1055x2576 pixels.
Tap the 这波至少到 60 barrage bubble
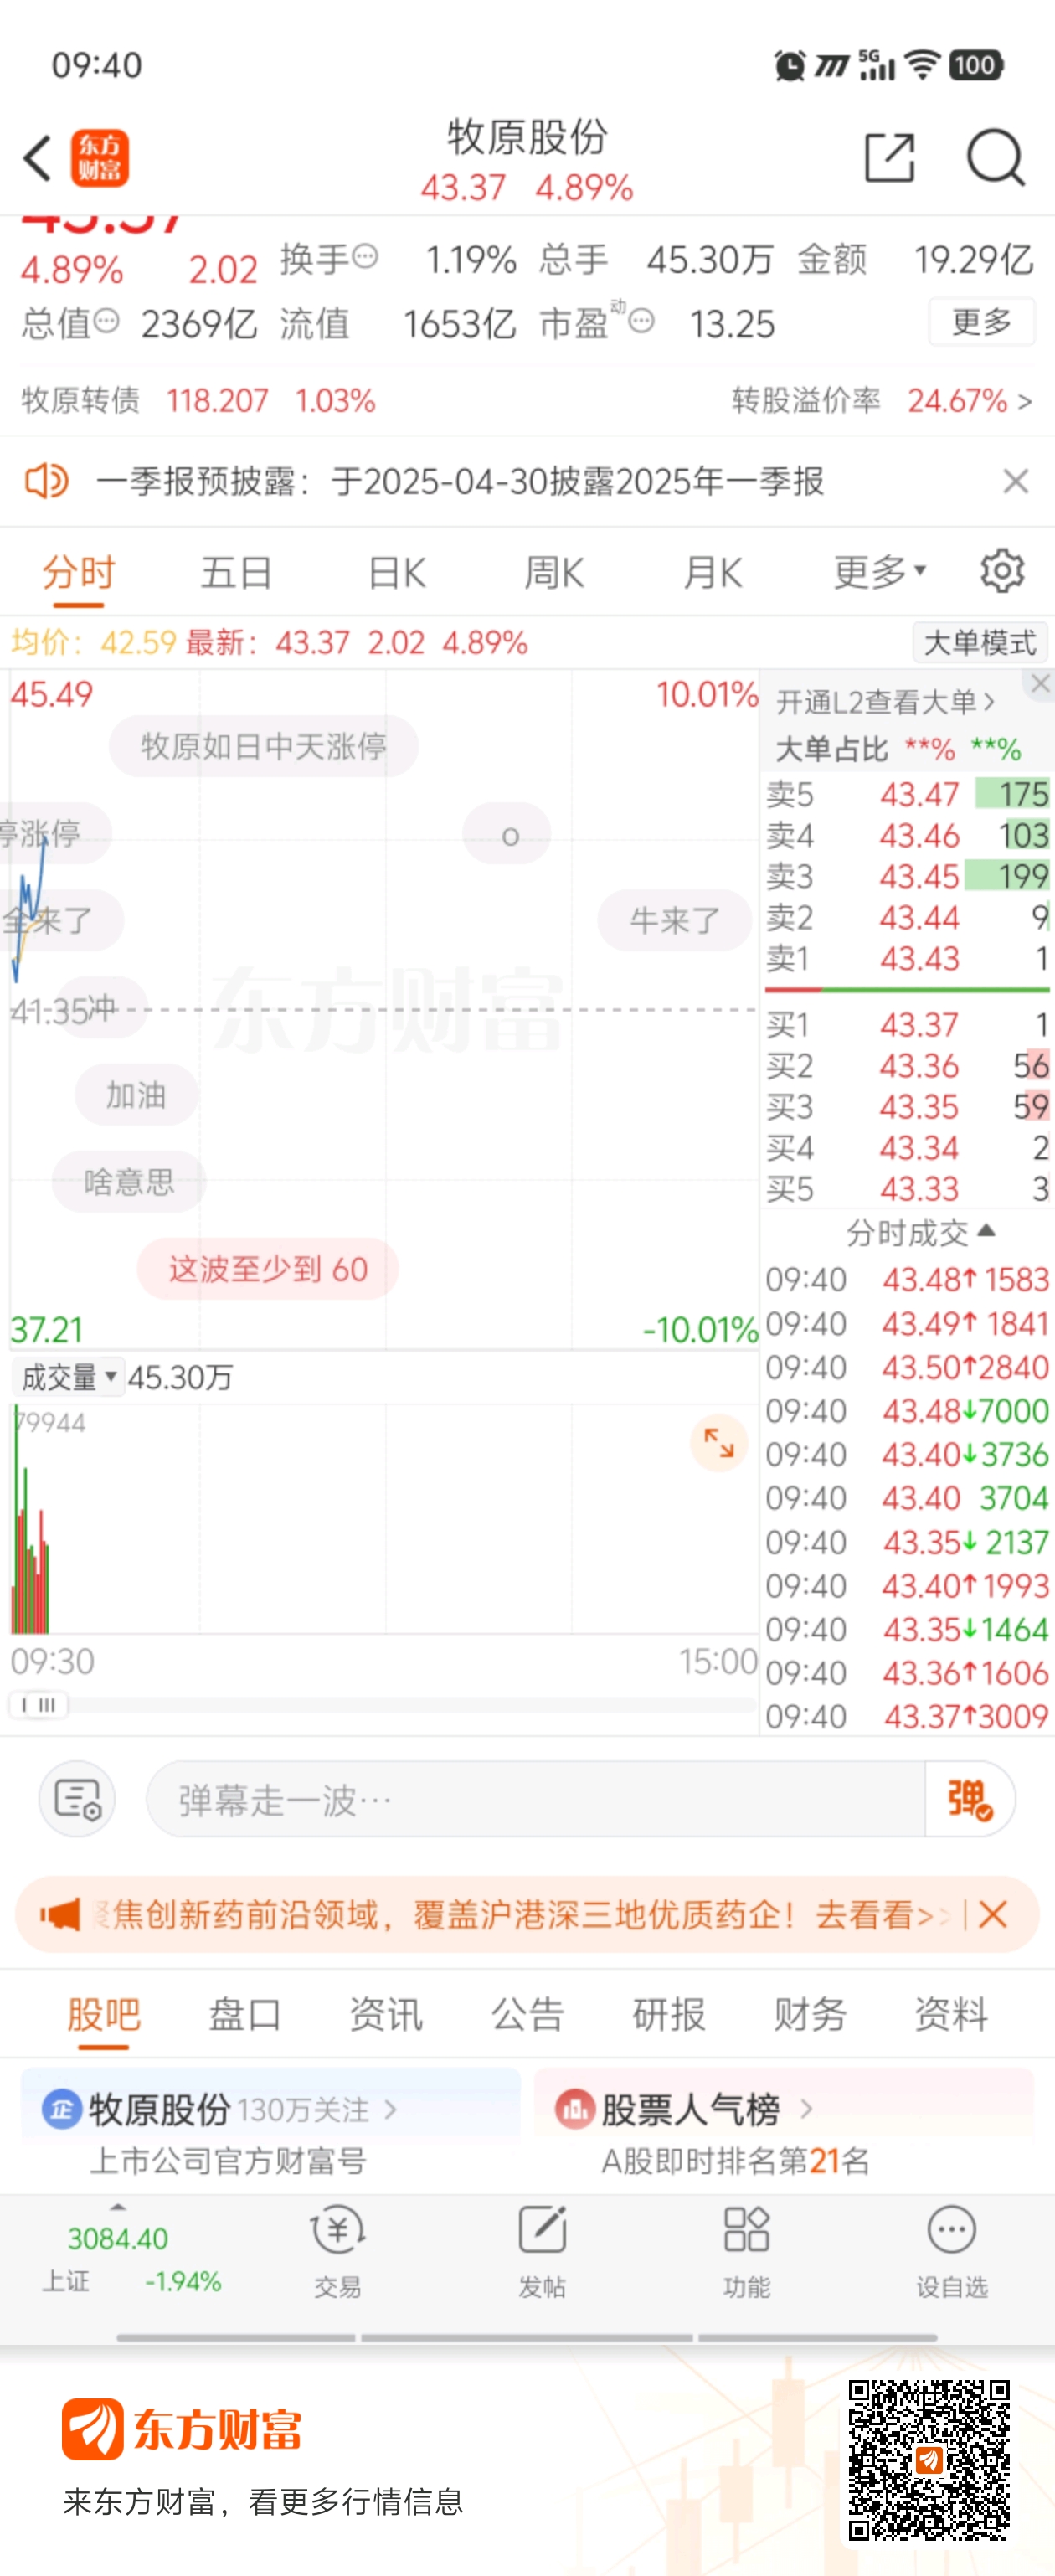coord(268,1268)
